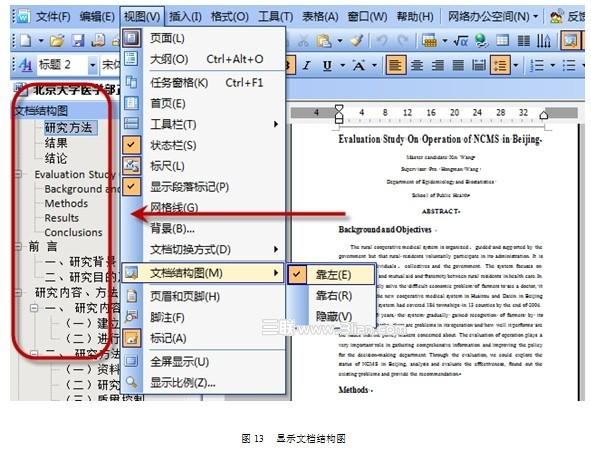Screen dimensions: 591x452
Task: Click the numbered list icon
Action: 536,66
